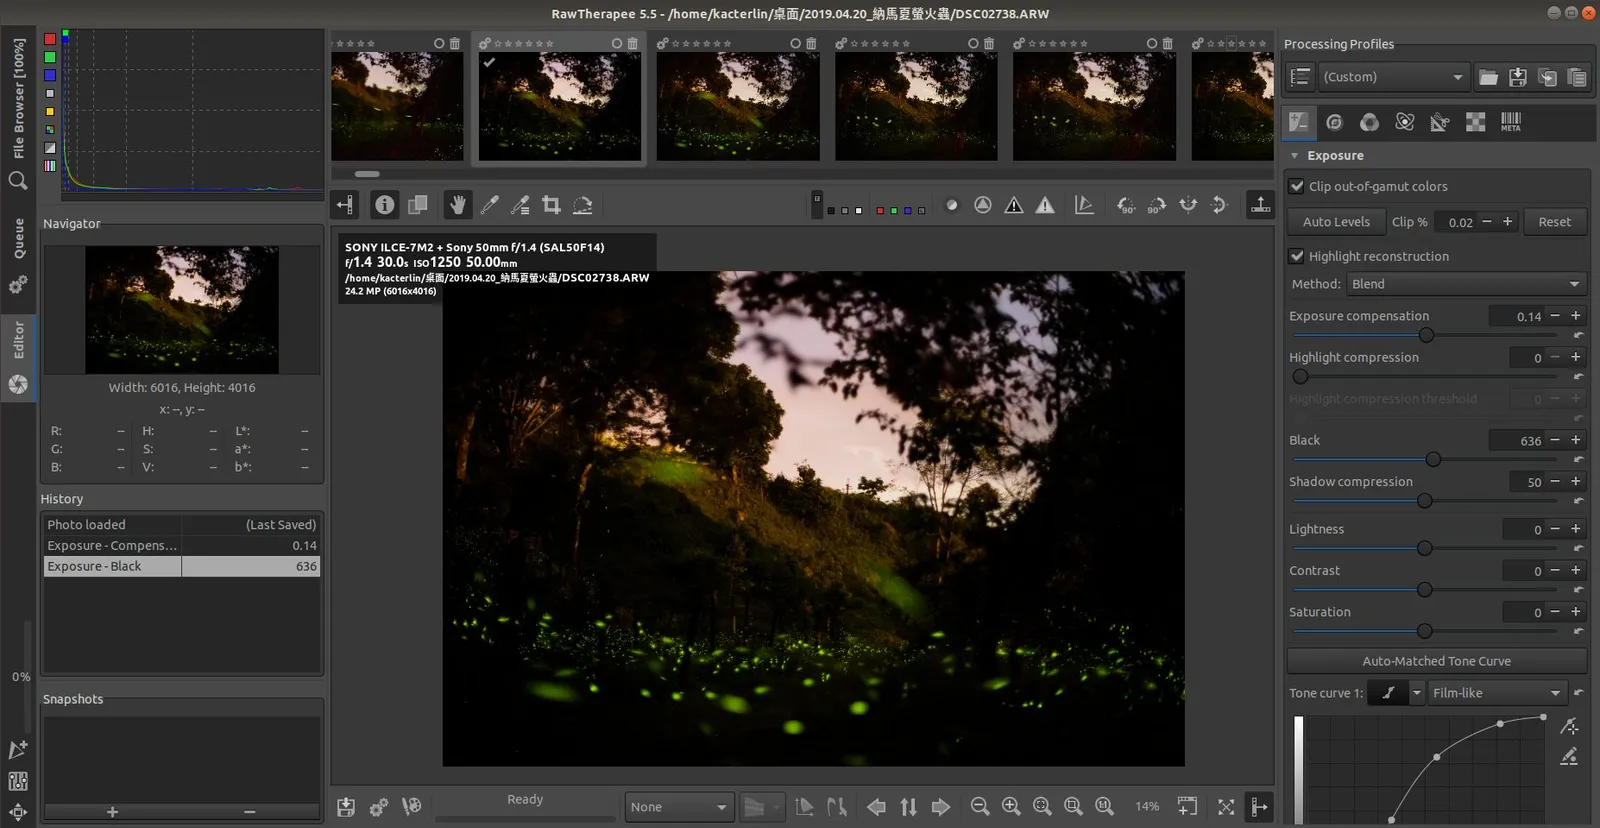Flip the image horizontally

point(1188,205)
